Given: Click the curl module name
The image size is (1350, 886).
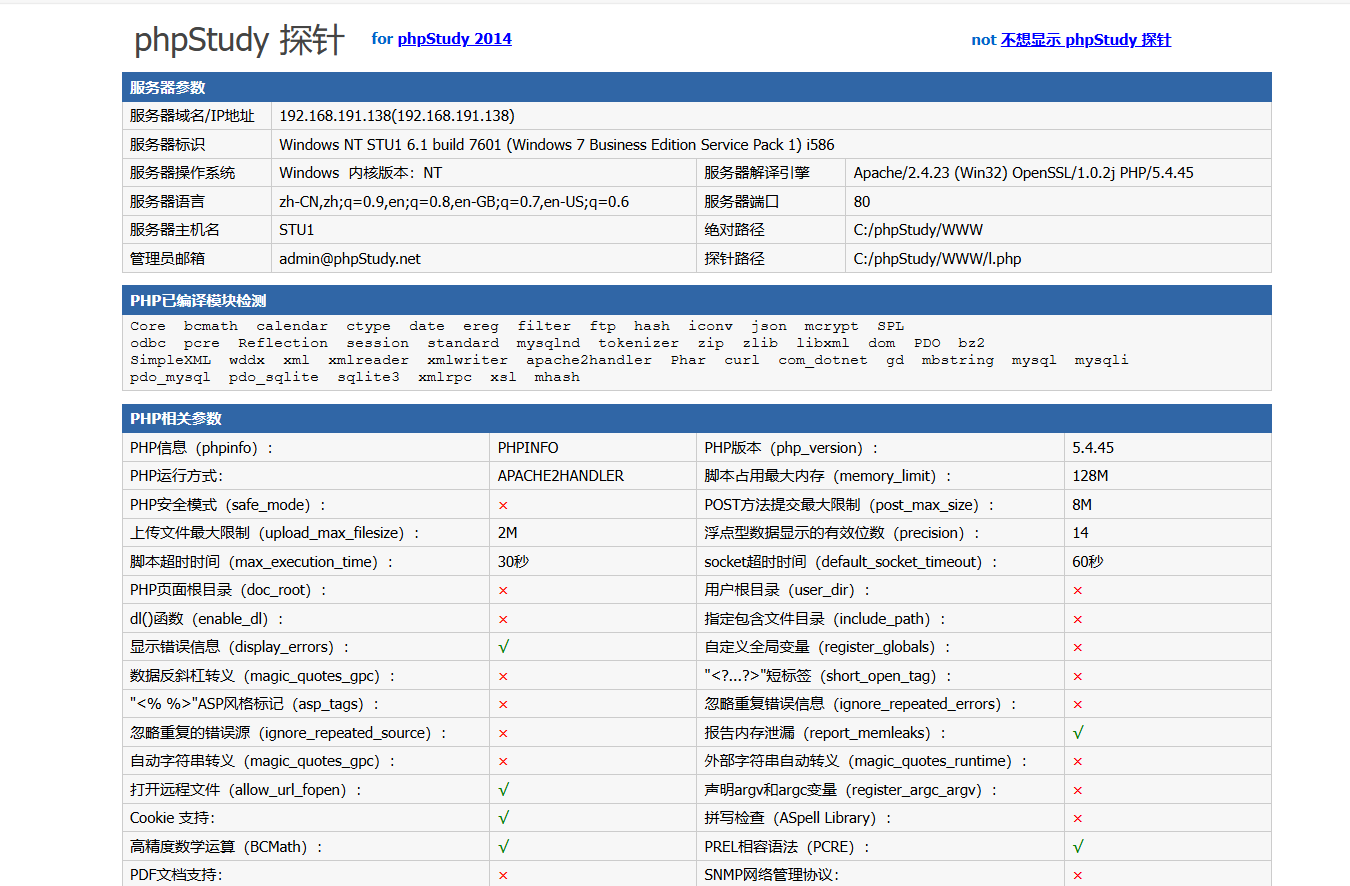Looking at the screenshot, I should tap(742, 360).
